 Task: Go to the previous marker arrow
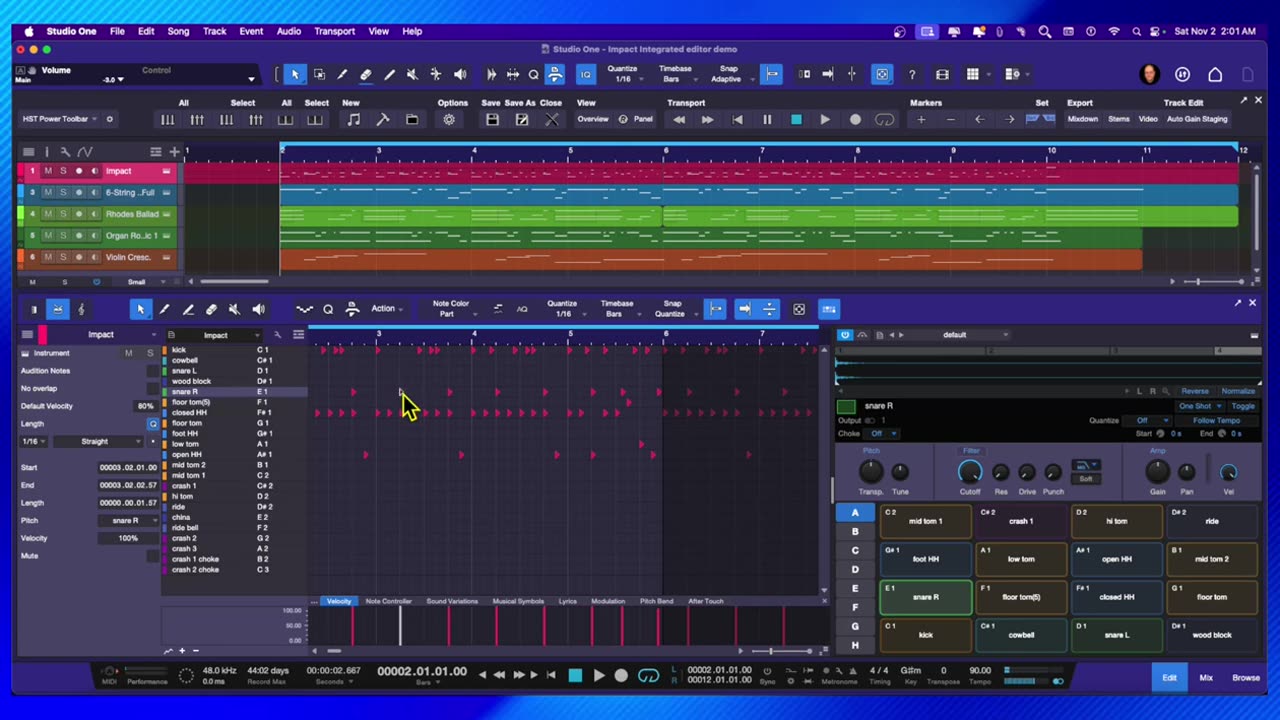(980, 120)
